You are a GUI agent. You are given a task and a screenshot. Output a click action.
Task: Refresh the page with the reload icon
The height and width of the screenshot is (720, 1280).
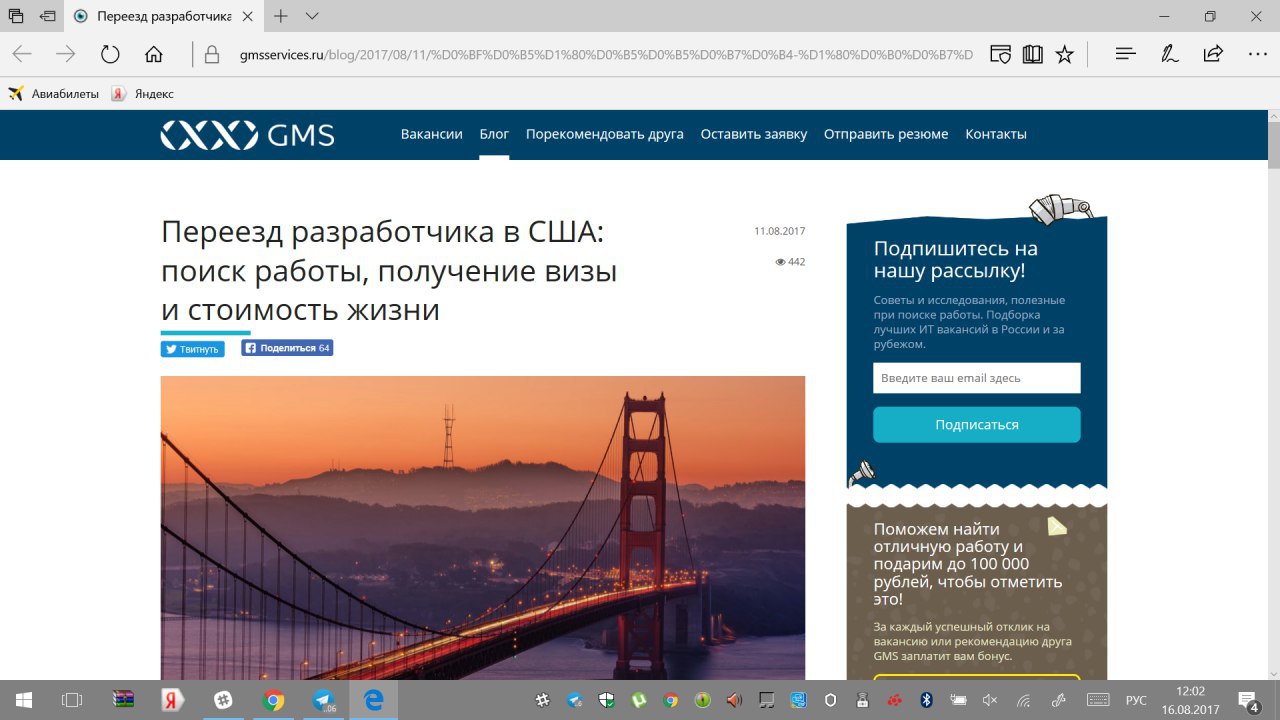pos(110,54)
